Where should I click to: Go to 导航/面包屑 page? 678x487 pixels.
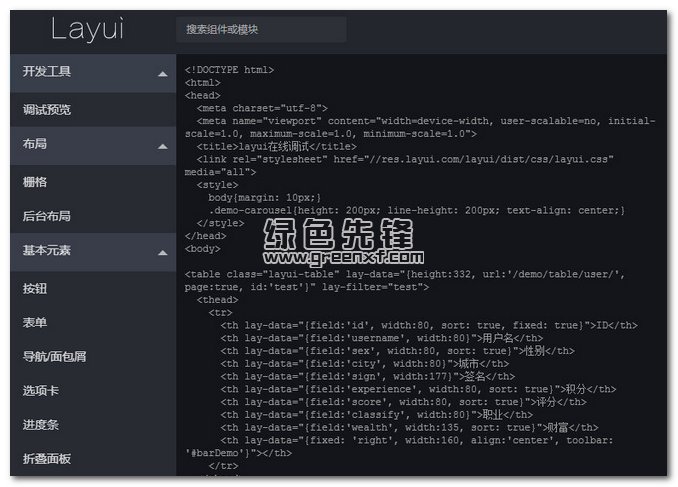click(93, 357)
